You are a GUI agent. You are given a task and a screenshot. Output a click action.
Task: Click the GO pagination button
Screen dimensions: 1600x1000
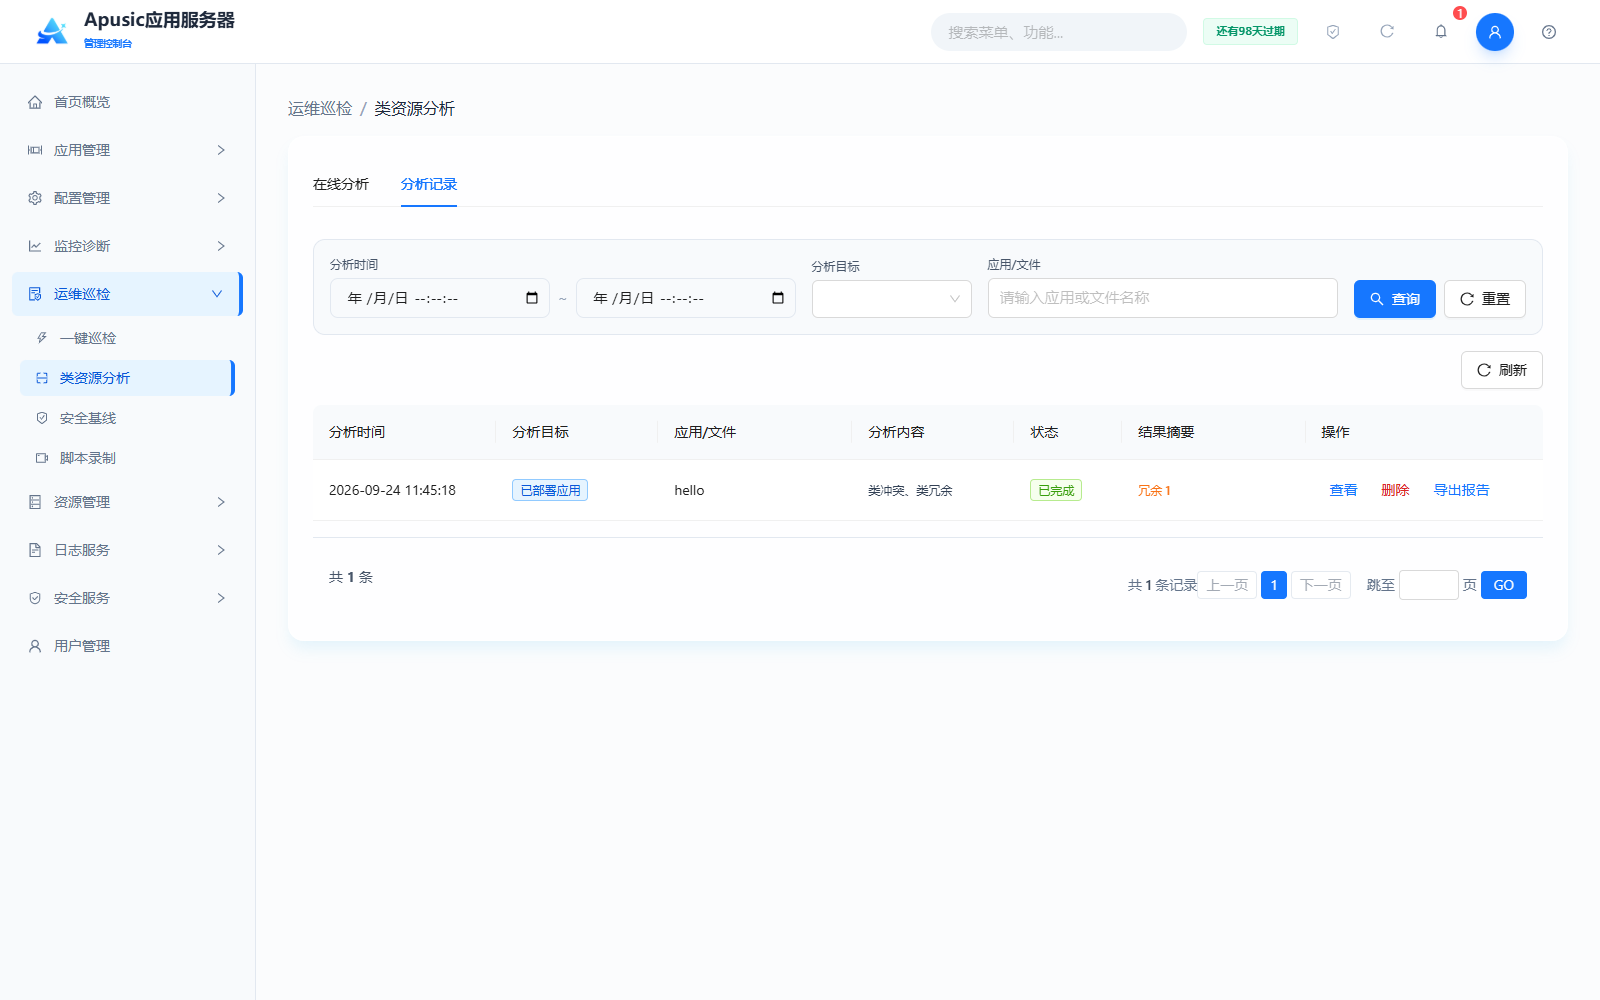click(1504, 585)
